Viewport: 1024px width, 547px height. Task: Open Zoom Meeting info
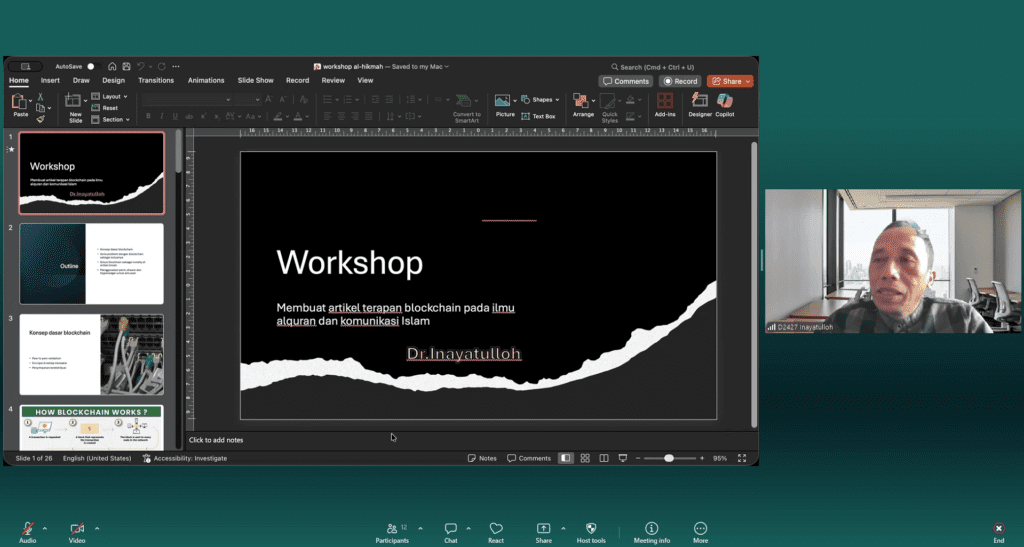[x=651, y=531]
